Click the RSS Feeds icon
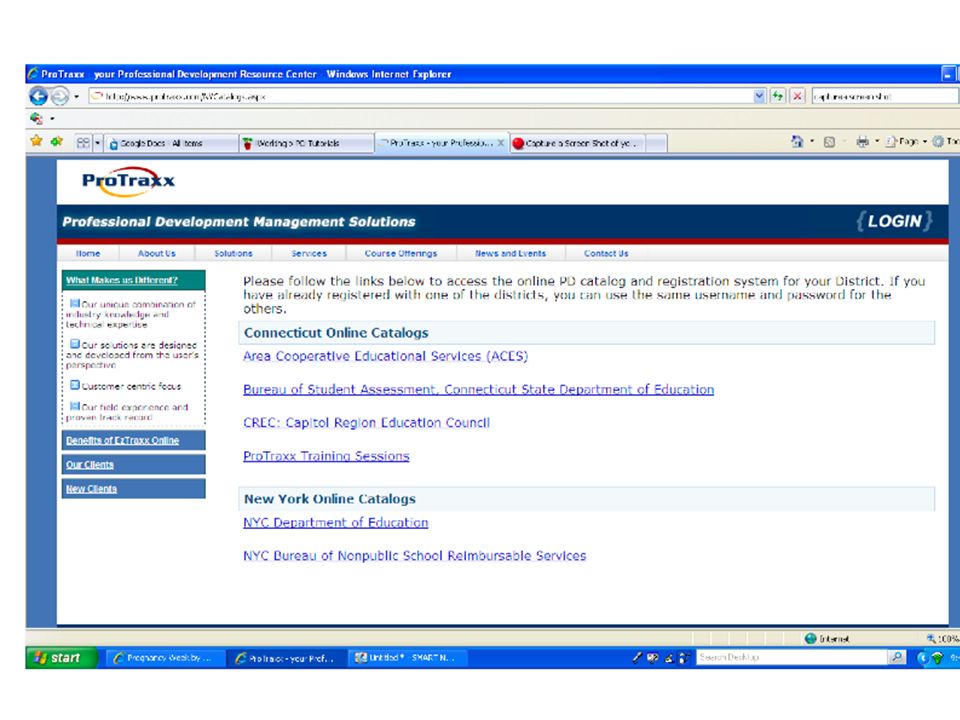Viewport: 960px width, 720px height. click(830, 142)
